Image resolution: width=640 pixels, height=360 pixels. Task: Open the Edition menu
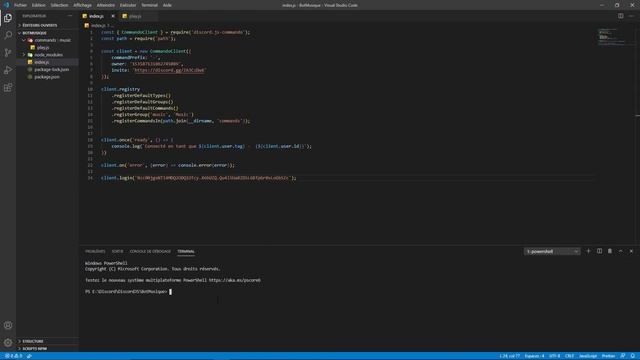point(39,5)
